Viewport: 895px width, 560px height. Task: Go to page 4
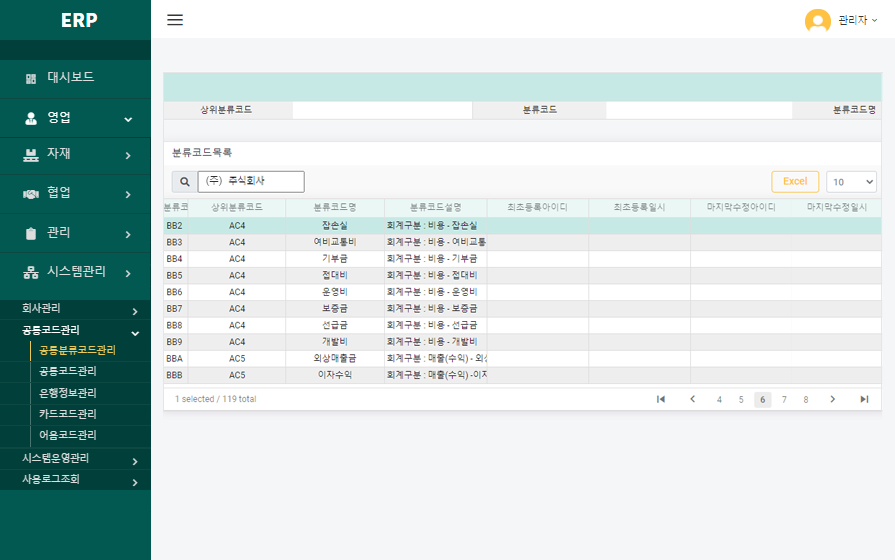(719, 400)
